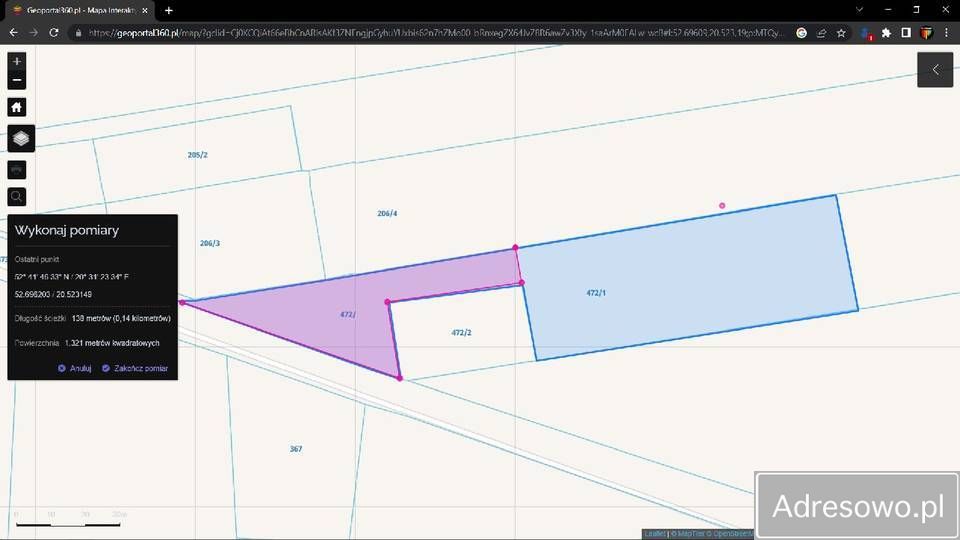Click the measurement vertex at polygon's southern corner
Viewport: 960px width, 540px height.
(400, 378)
